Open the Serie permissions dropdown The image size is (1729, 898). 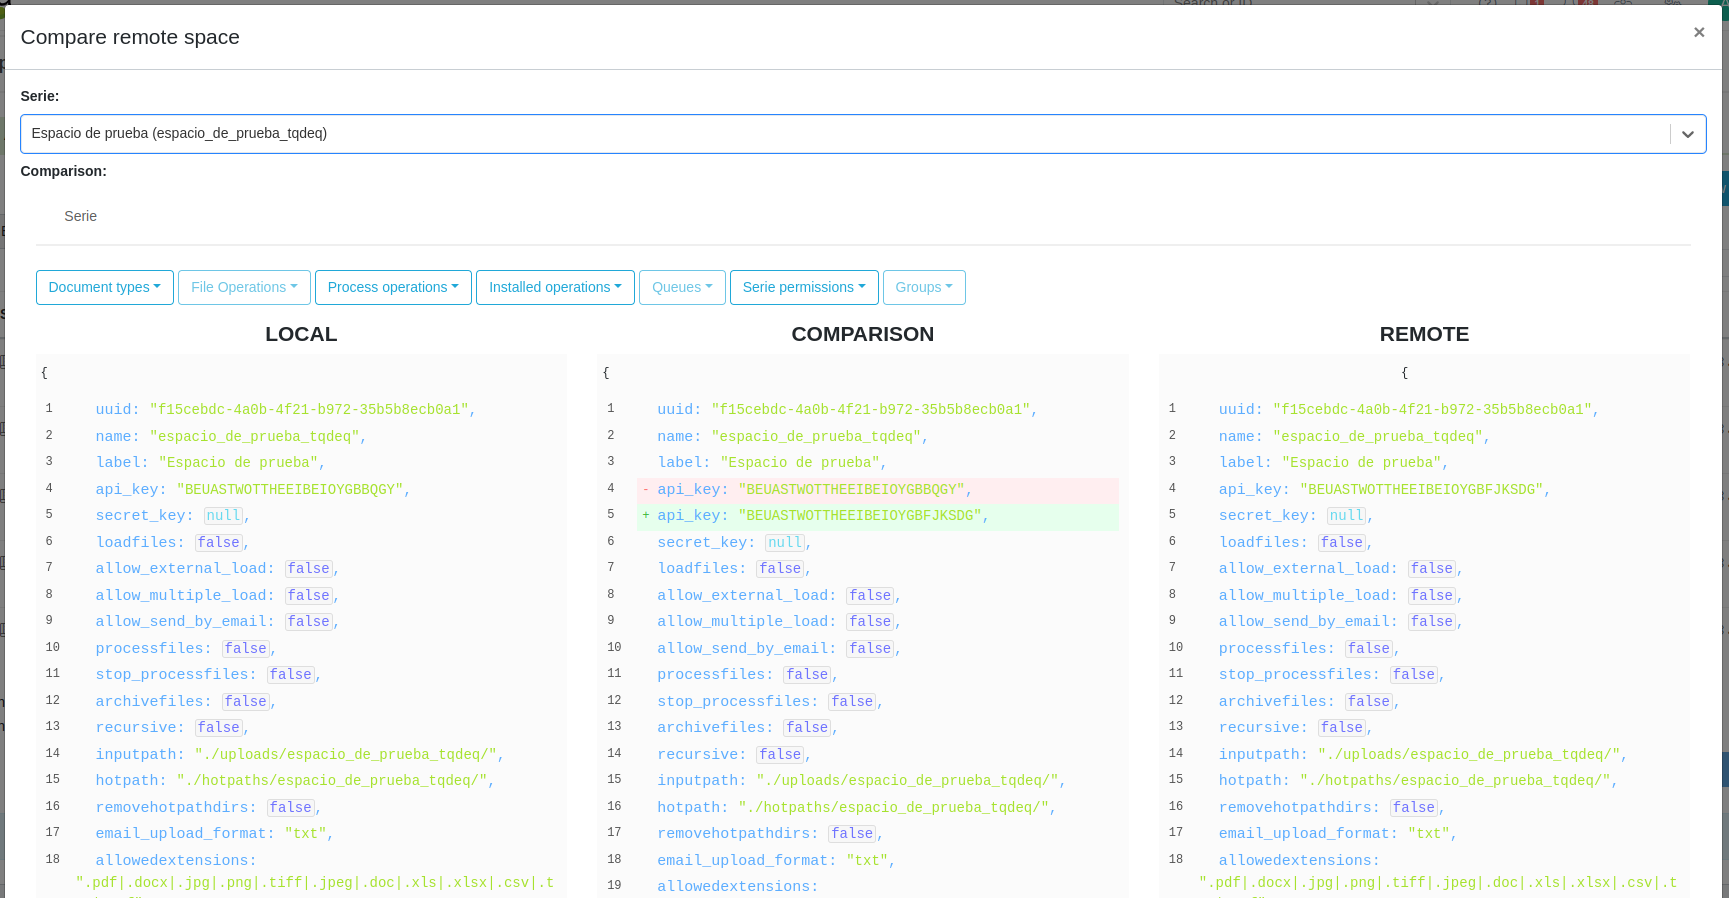tap(804, 288)
